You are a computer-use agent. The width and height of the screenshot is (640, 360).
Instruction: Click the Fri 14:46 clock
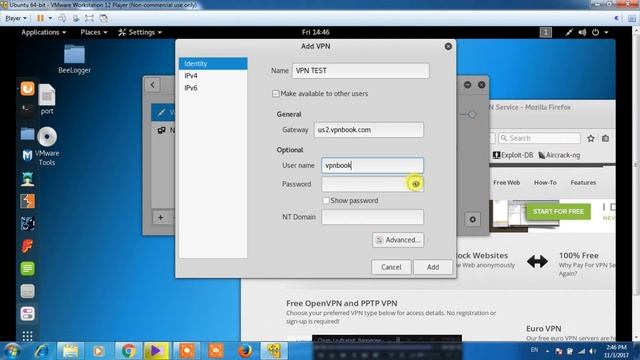pyautogui.click(x=316, y=32)
